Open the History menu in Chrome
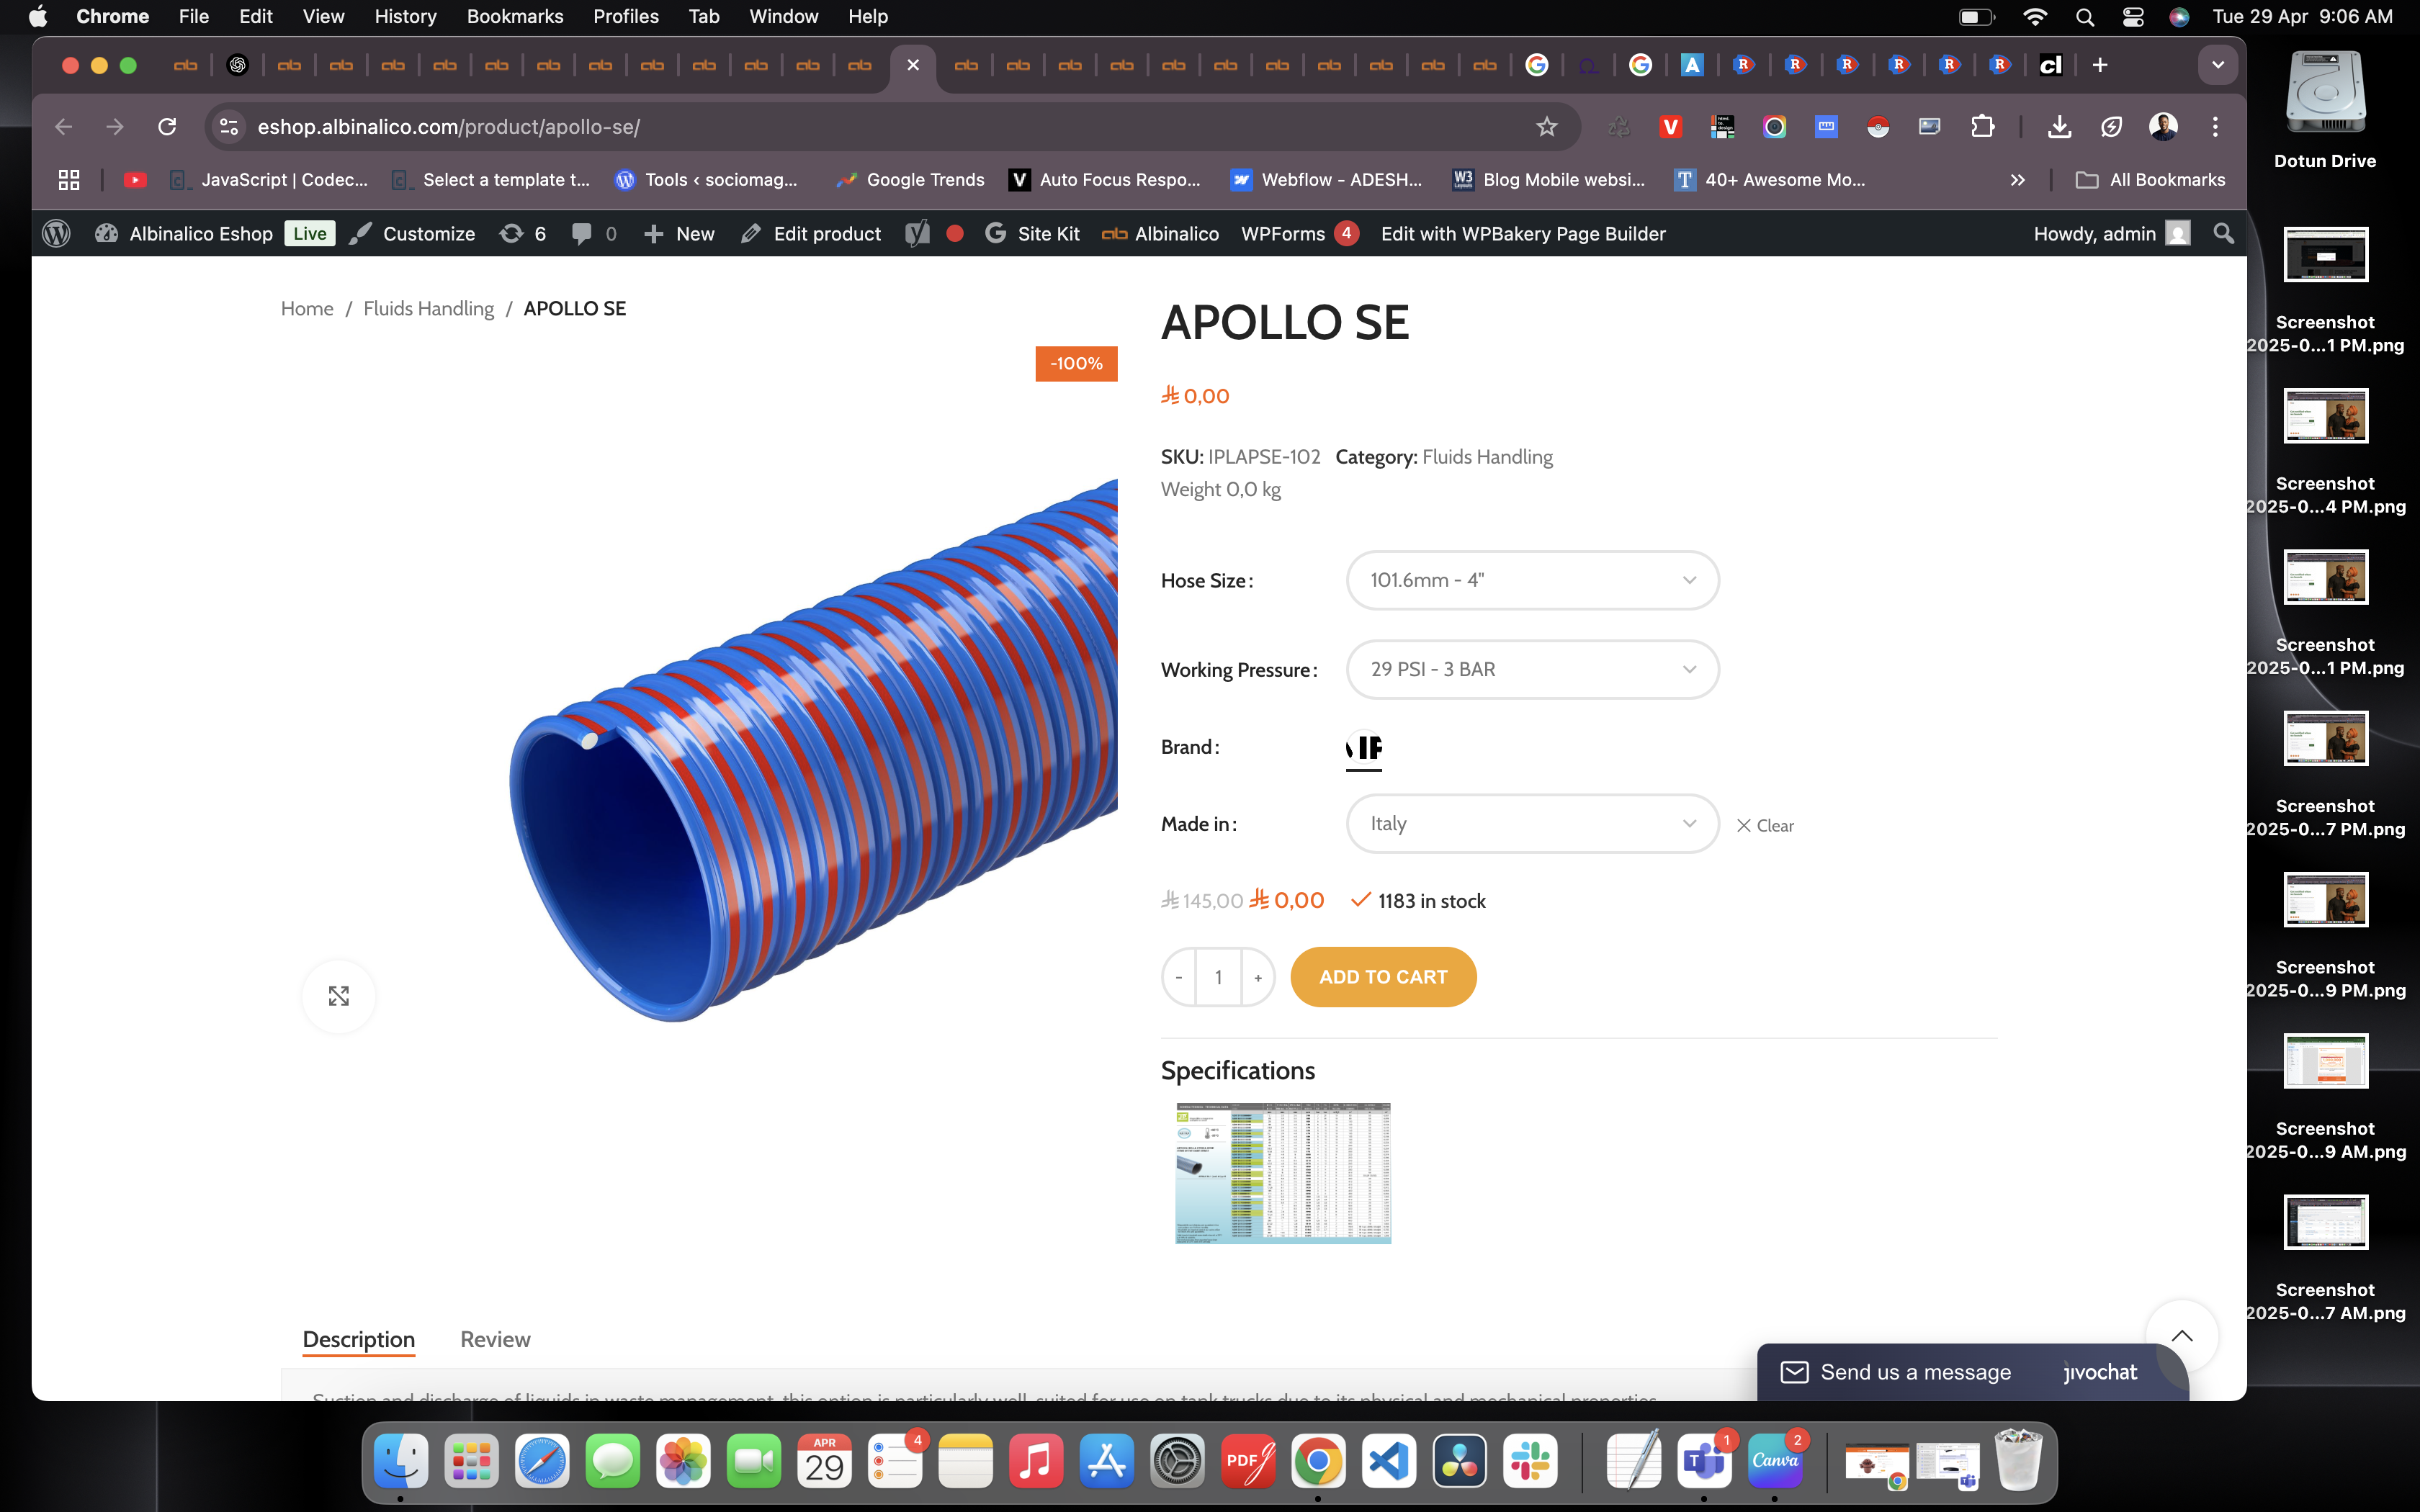2420x1512 pixels. tap(405, 17)
